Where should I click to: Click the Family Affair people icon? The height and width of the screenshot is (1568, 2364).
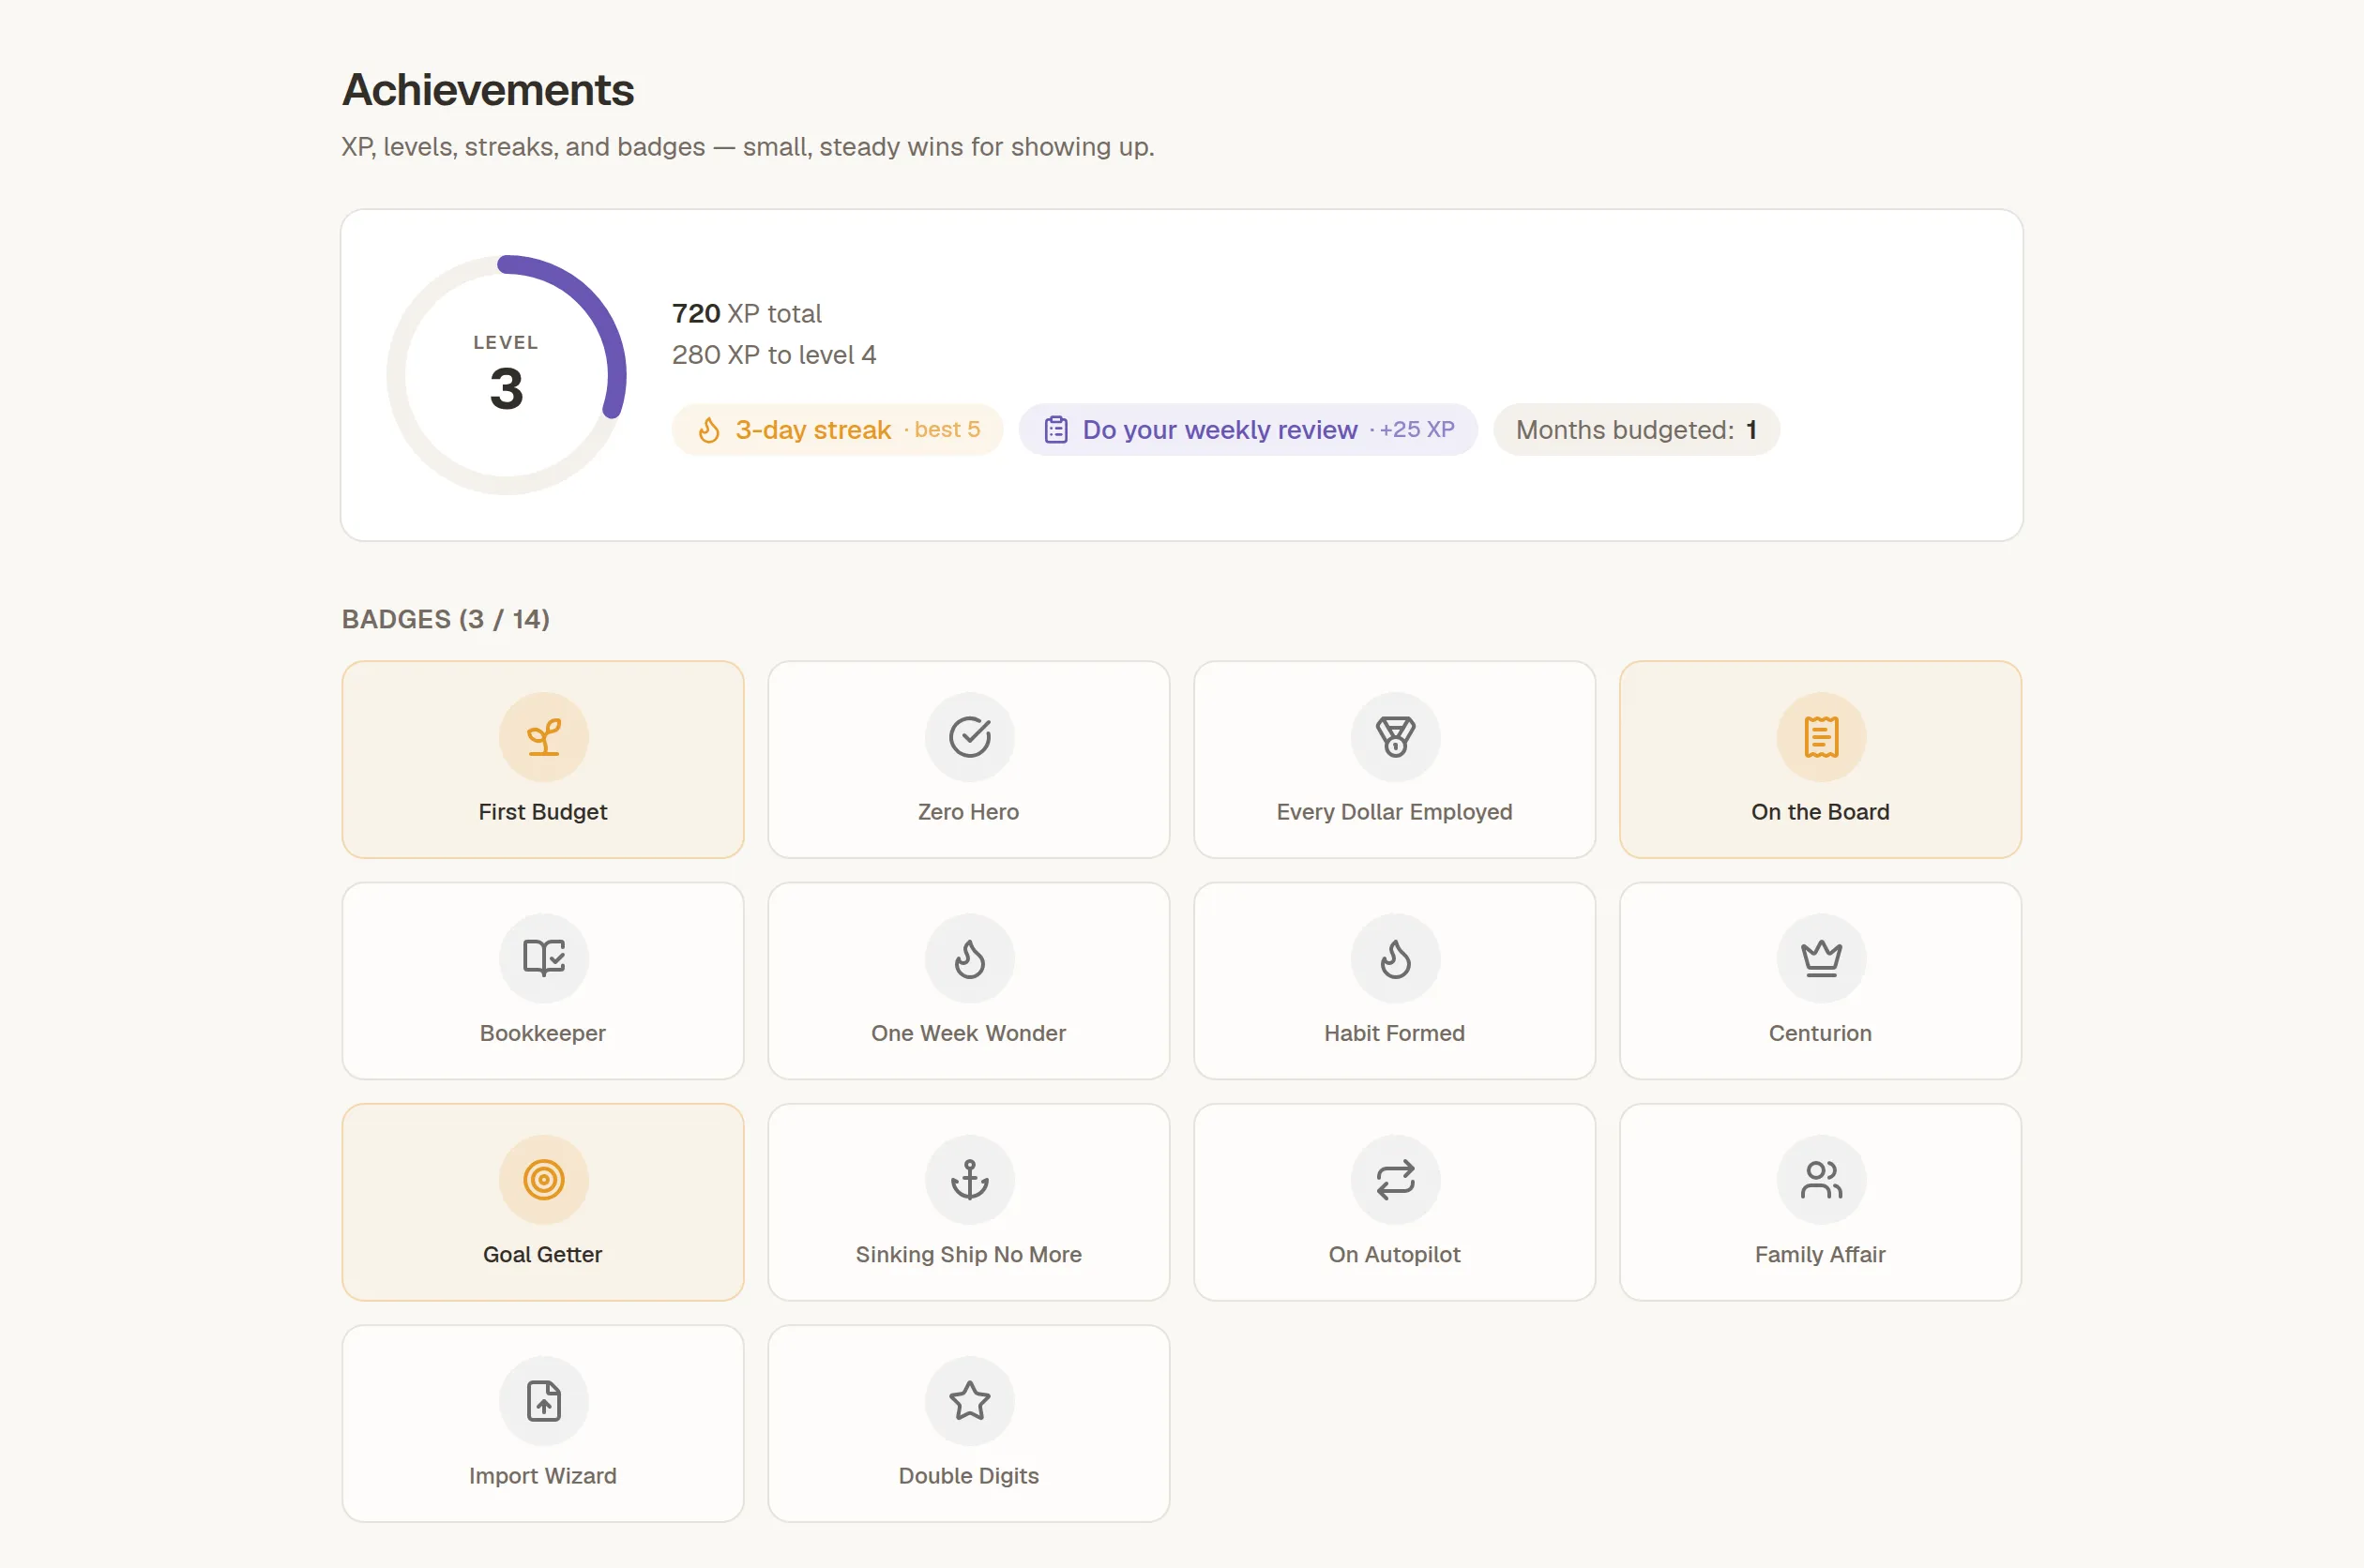pyautogui.click(x=1821, y=1179)
